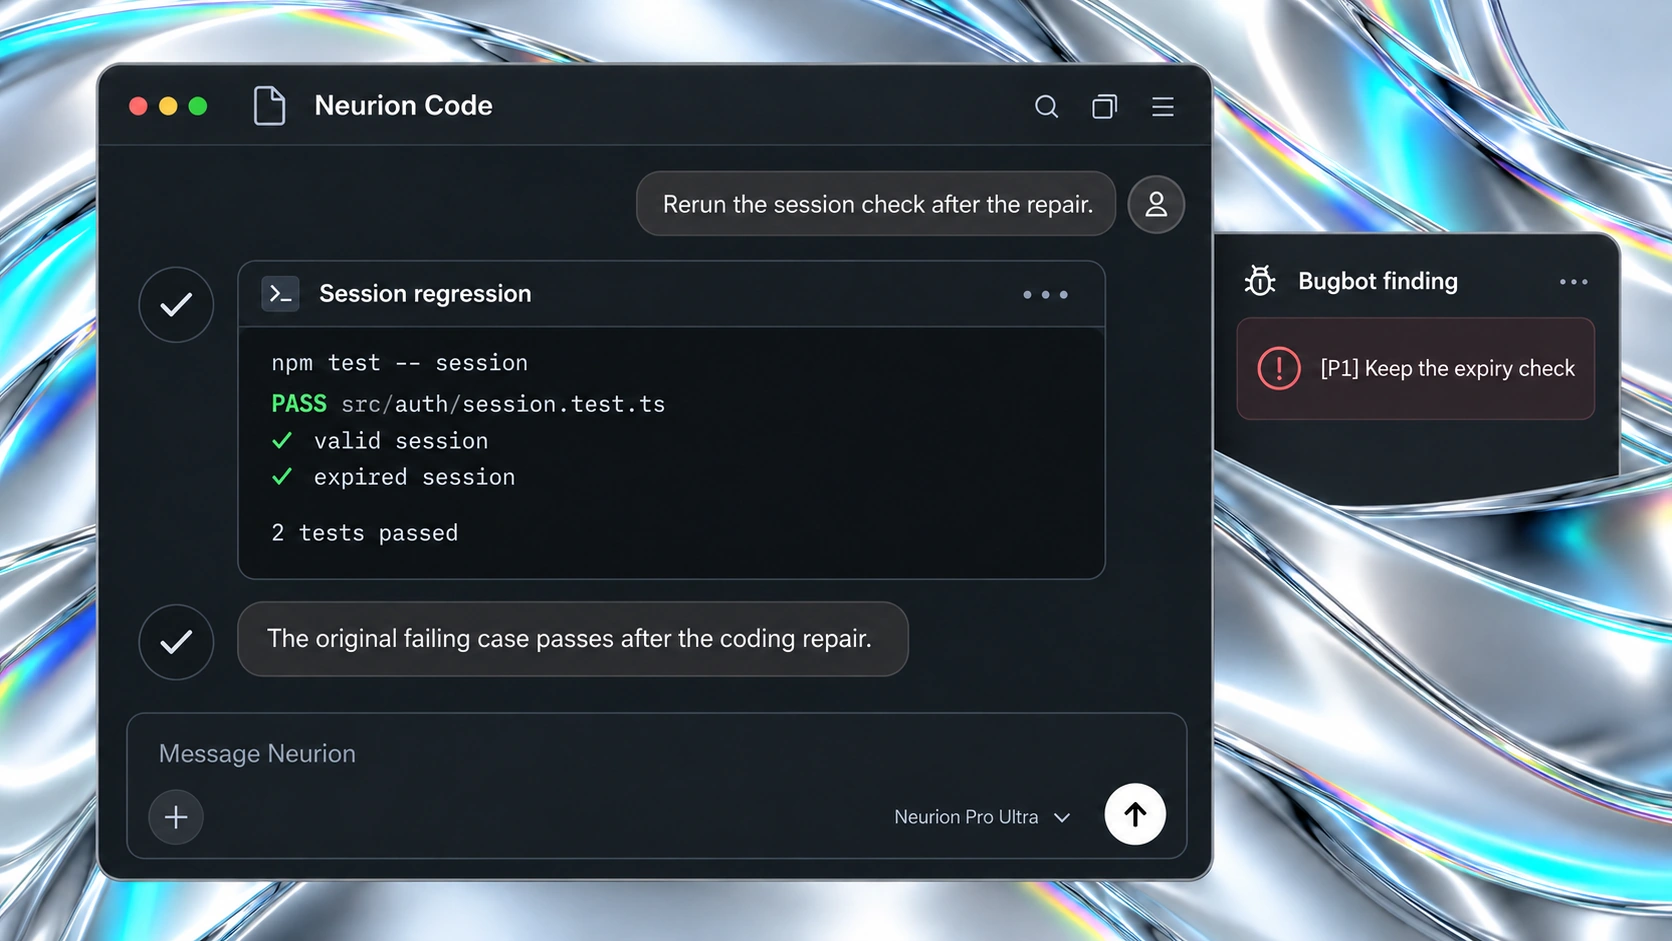This screenshot has width=1672, height=941.
Task: Open search in Neurion Code
Action: [x=1046, y=107]
